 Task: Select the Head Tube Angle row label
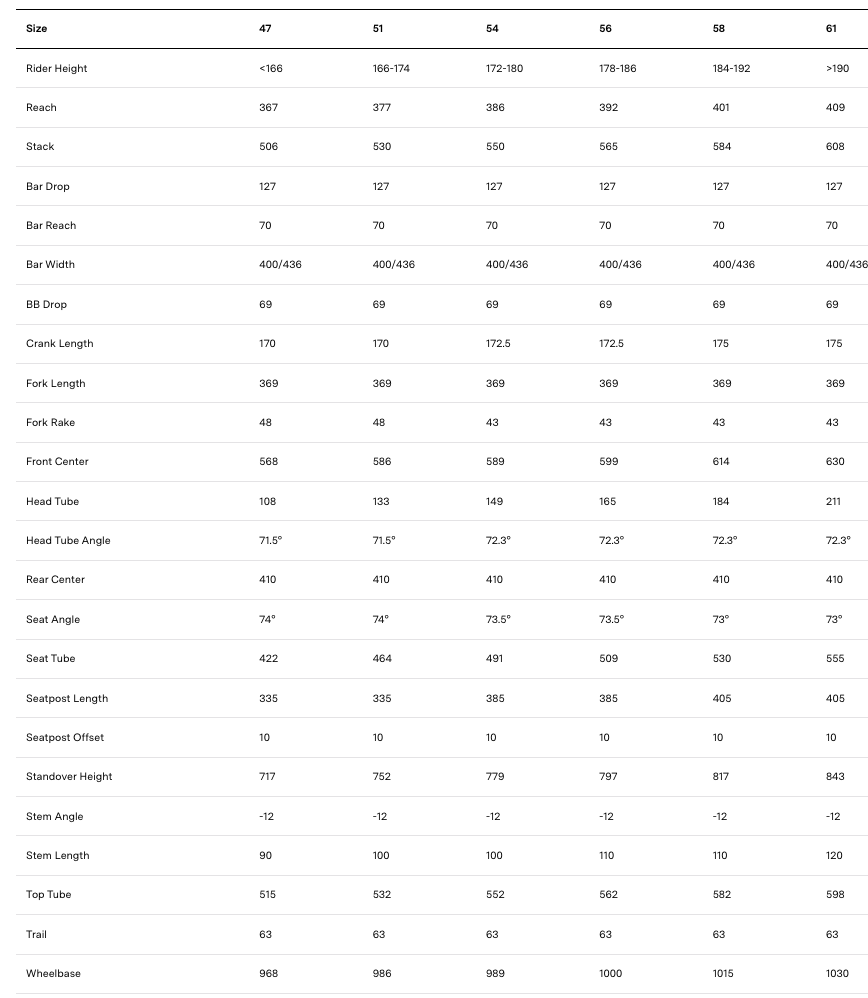click(x=68, y=541)
